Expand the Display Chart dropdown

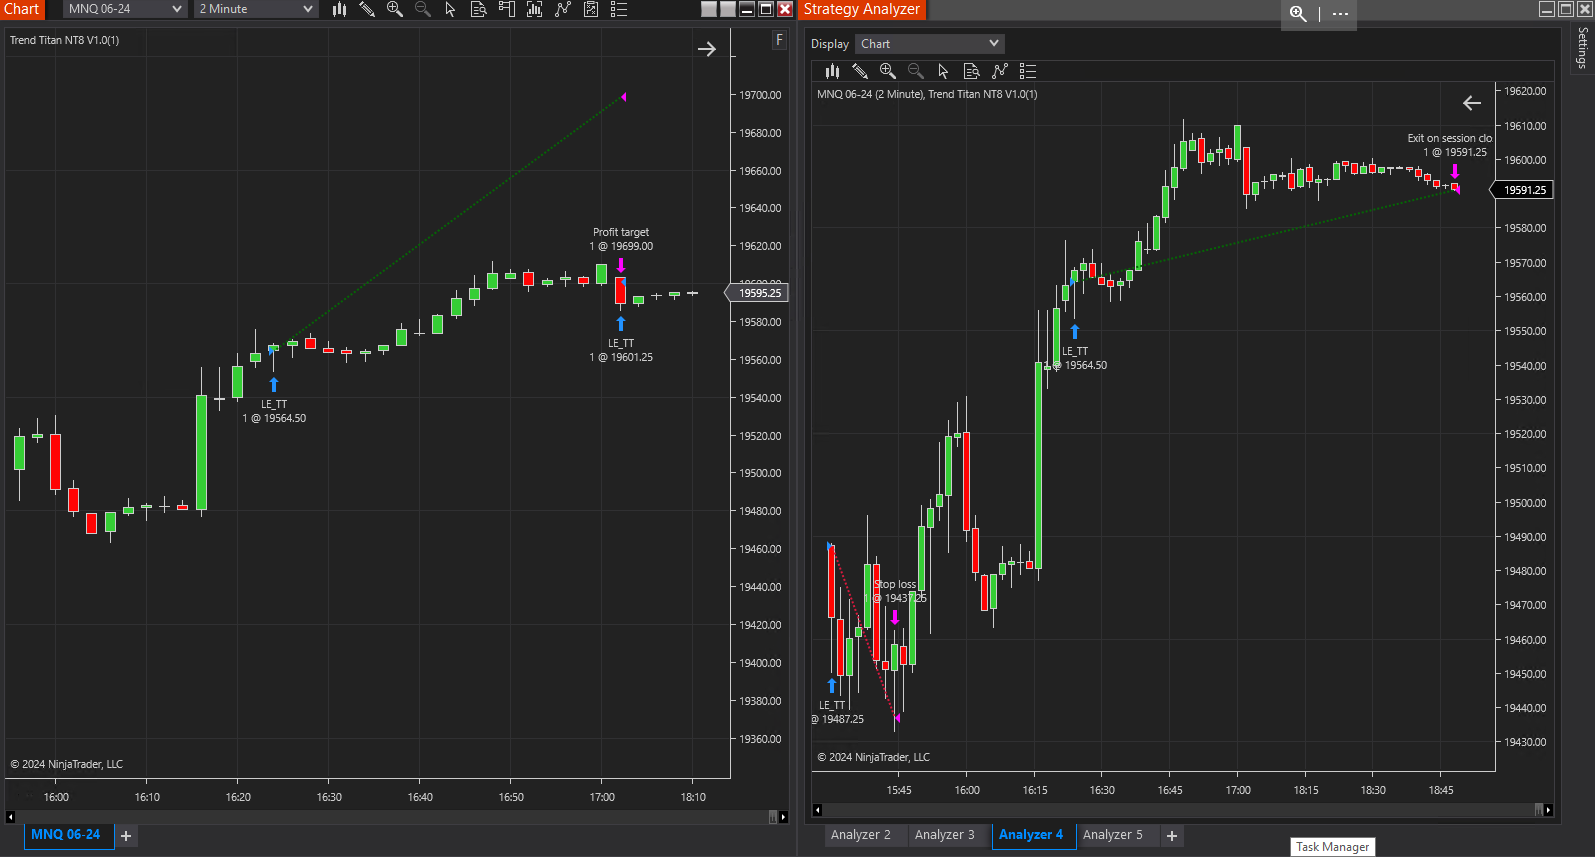[929, 44]
